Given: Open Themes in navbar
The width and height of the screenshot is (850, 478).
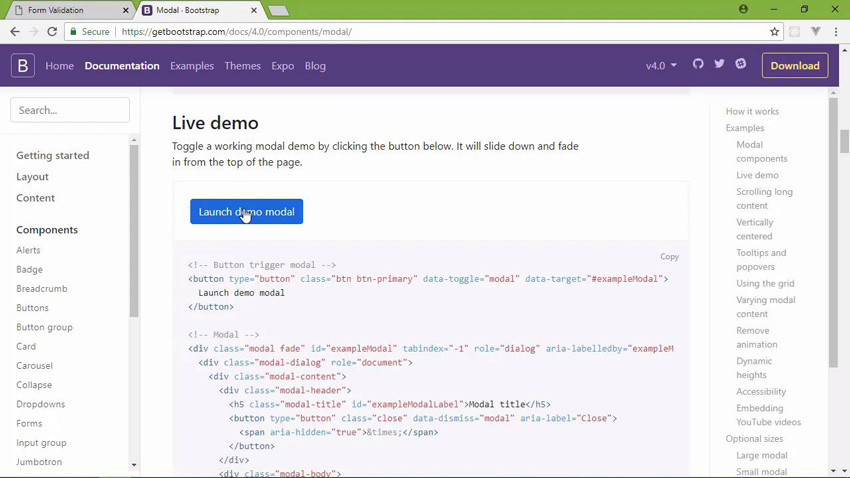Looking at the screenshot, I should coord(242,66).
